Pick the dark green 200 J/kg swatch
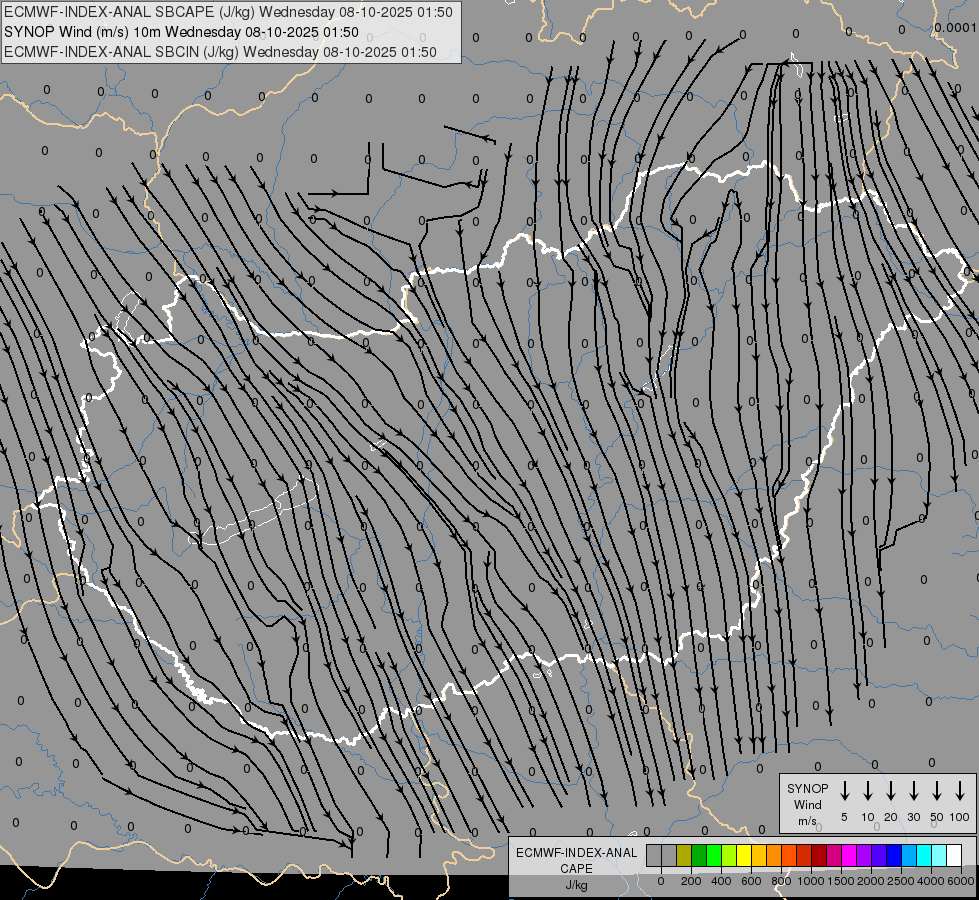This screenshot has width=979, height=900. click(699, 855)
